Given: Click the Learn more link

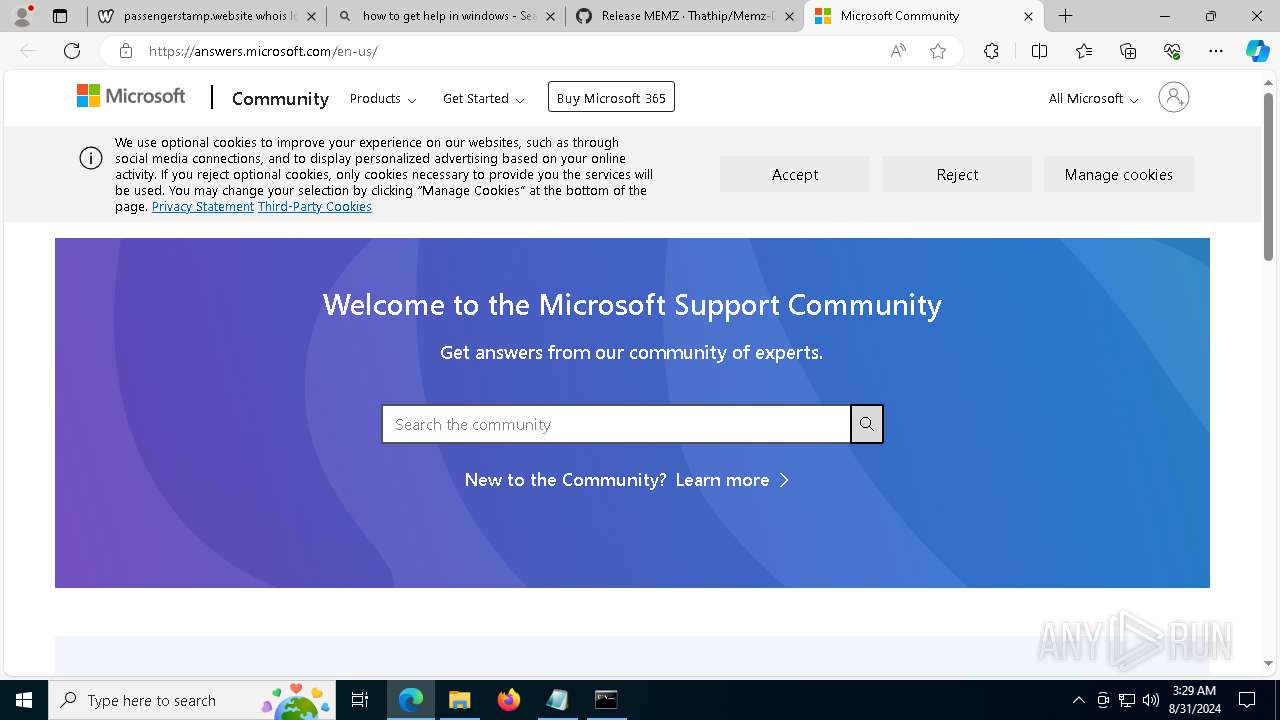Looking at the screenshot, I should coord(732,480).
